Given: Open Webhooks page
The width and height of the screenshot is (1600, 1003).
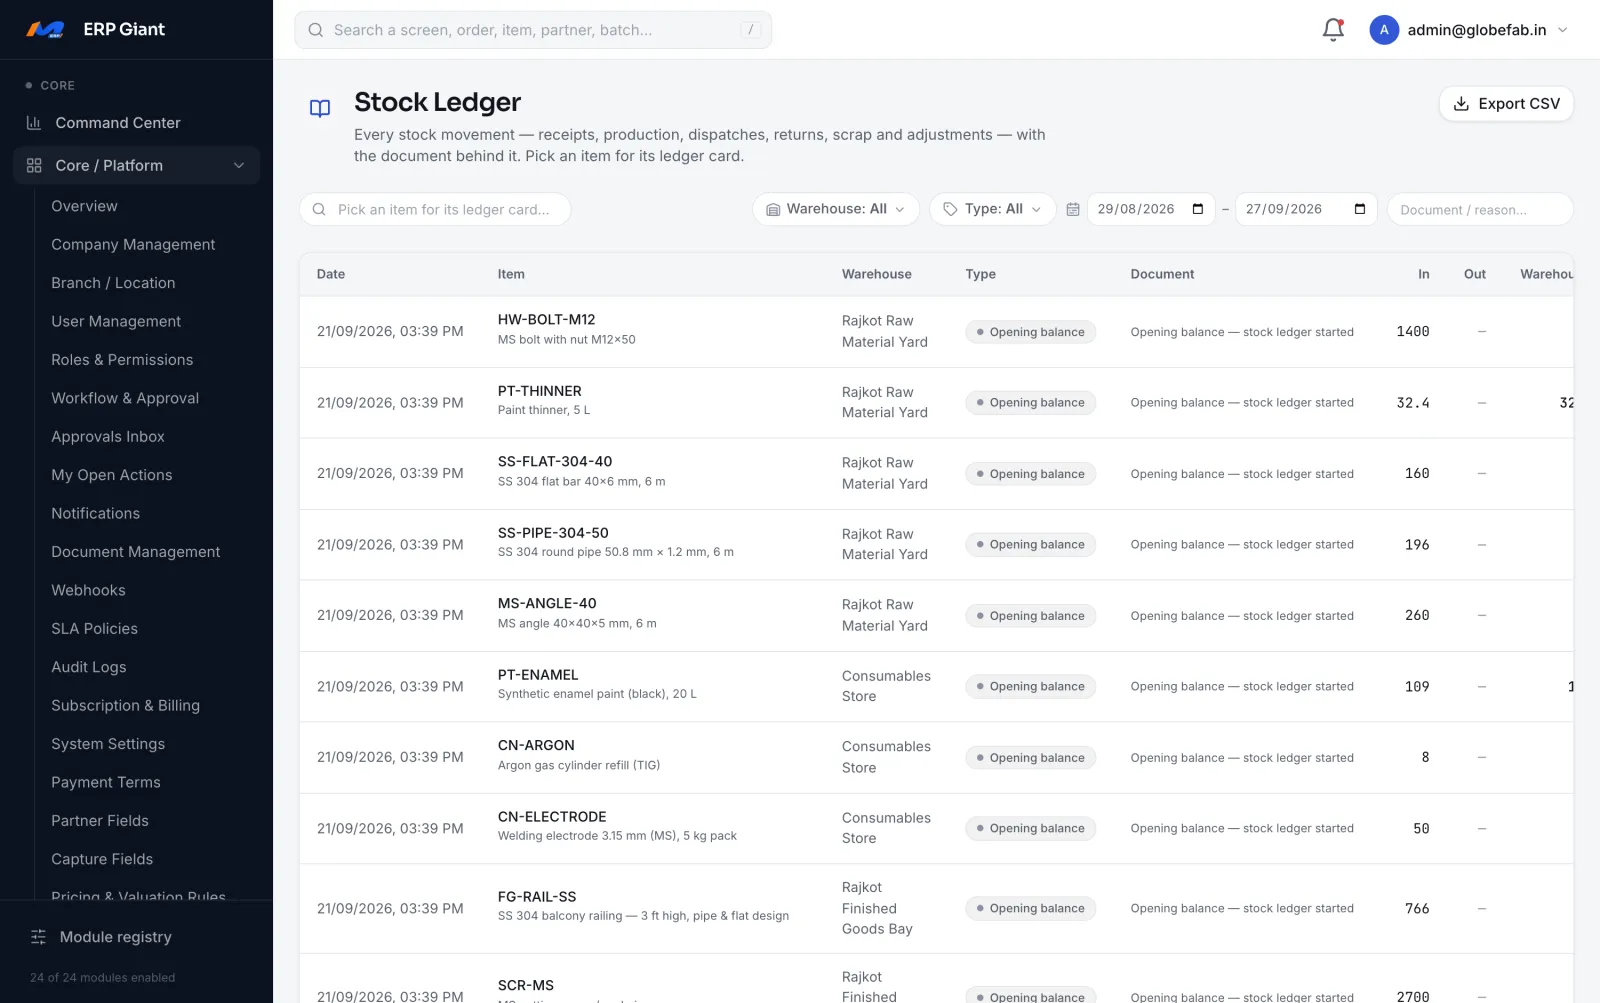Looking at the screenshot, I should click(88, 591).
